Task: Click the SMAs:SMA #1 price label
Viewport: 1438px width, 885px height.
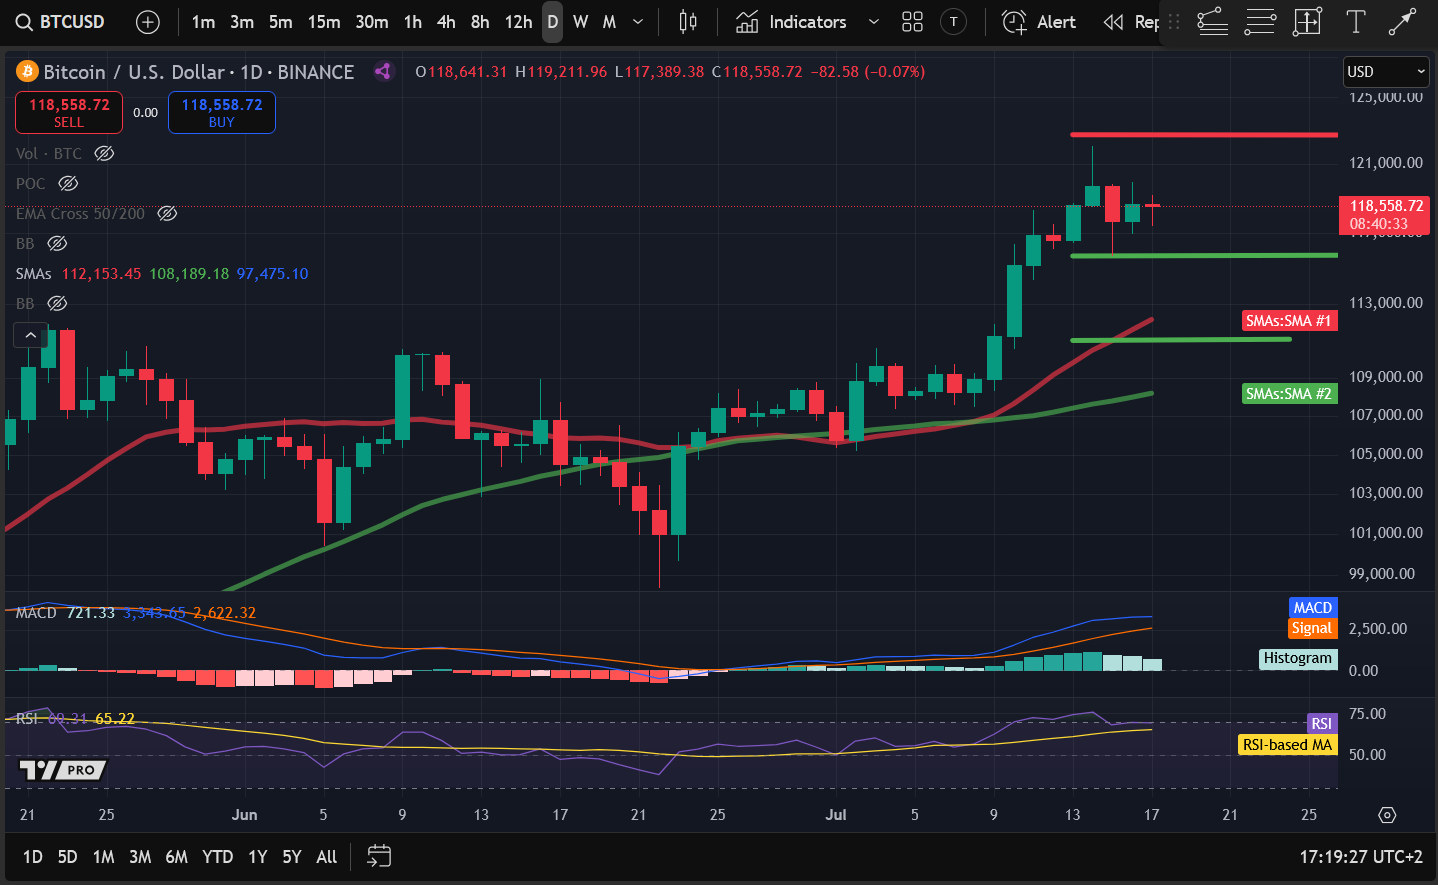Action: tap(1288, 321)
